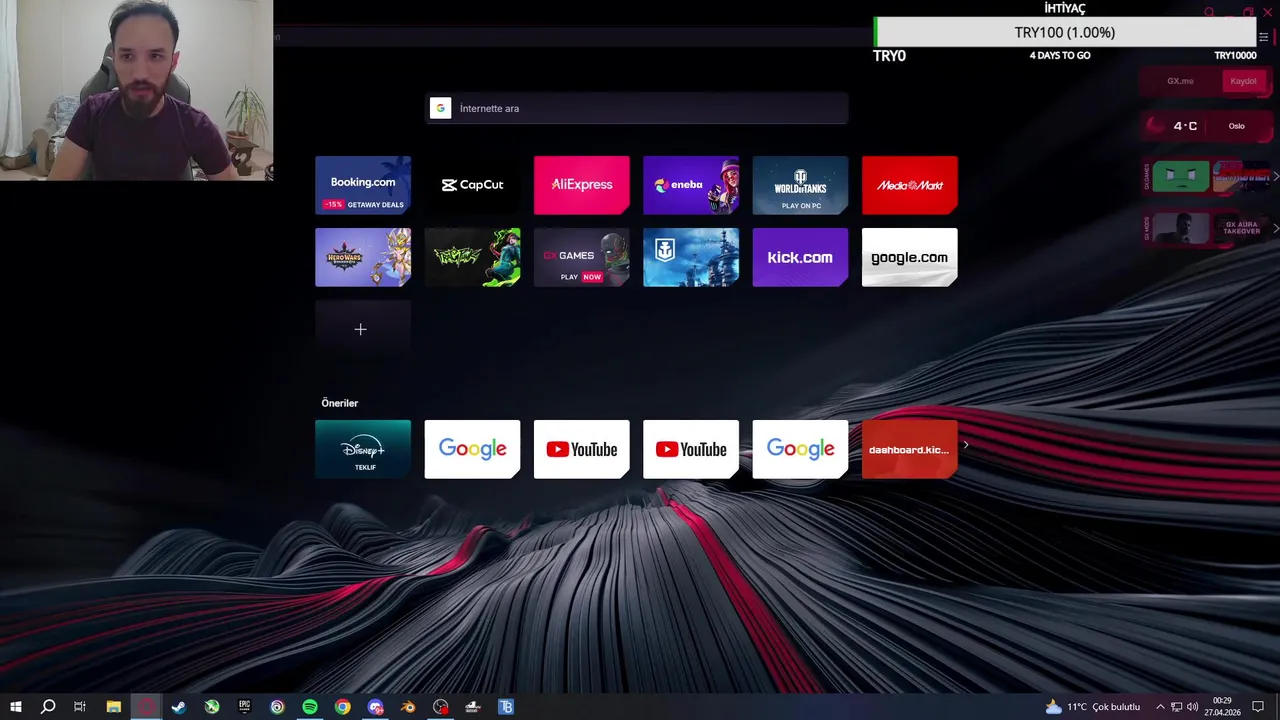Image resolution: width=1280 pixels, height=720 pixels.
Task: Open Windows taskbar search
Action: (47, 707)
